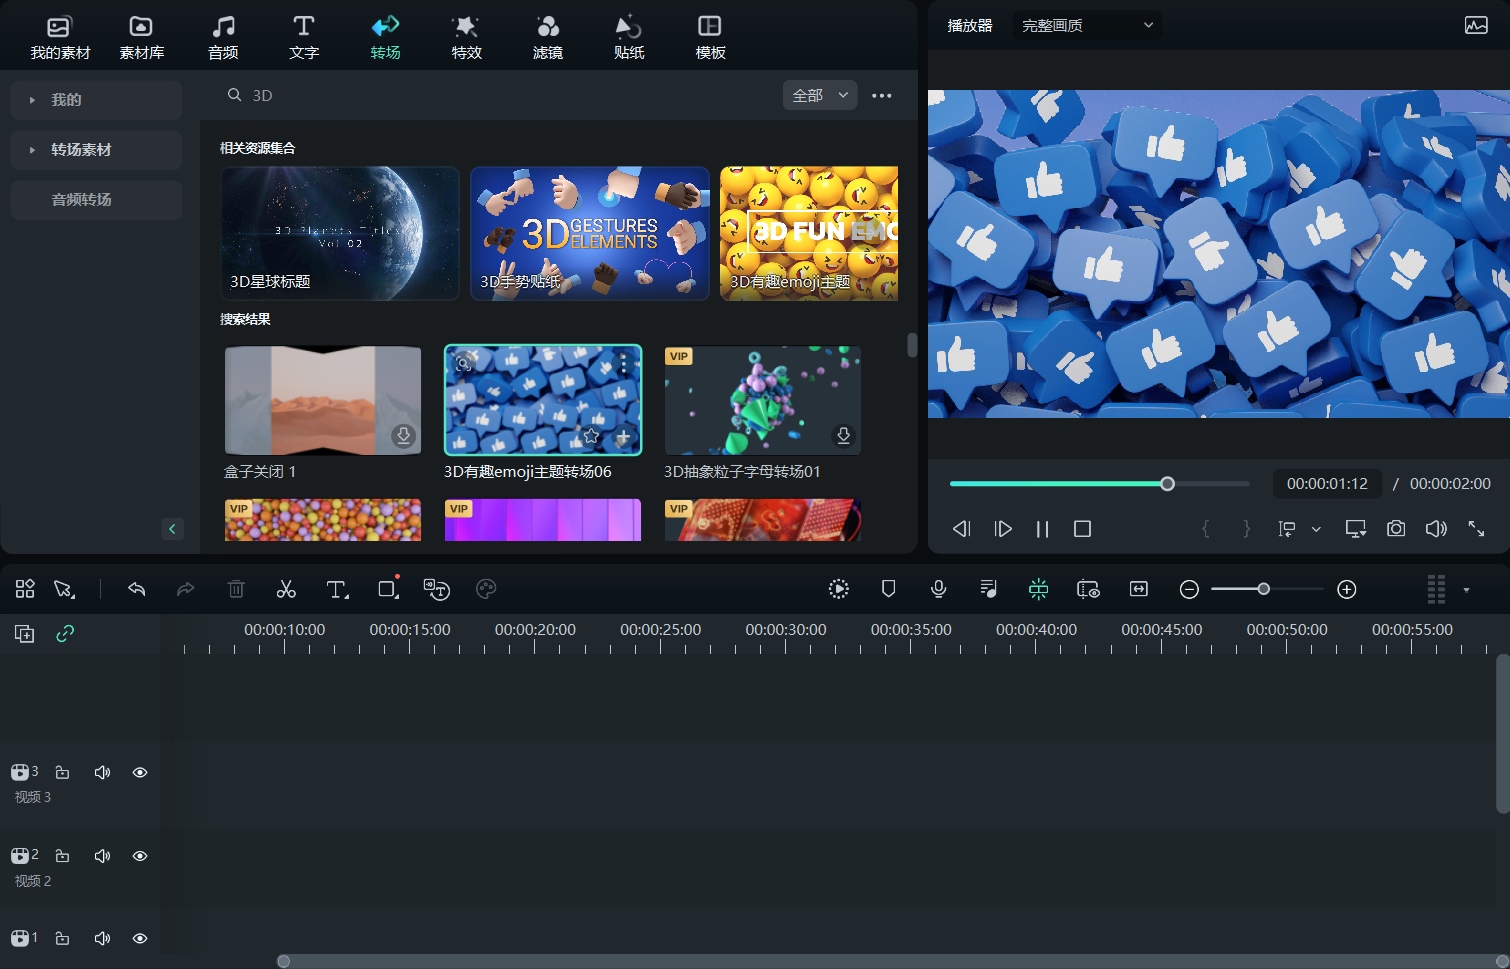The width and height of the screenshot is (1510, 969).
Task: Hide the 视频 3 track with eye icon
Action: pos(140,772)
